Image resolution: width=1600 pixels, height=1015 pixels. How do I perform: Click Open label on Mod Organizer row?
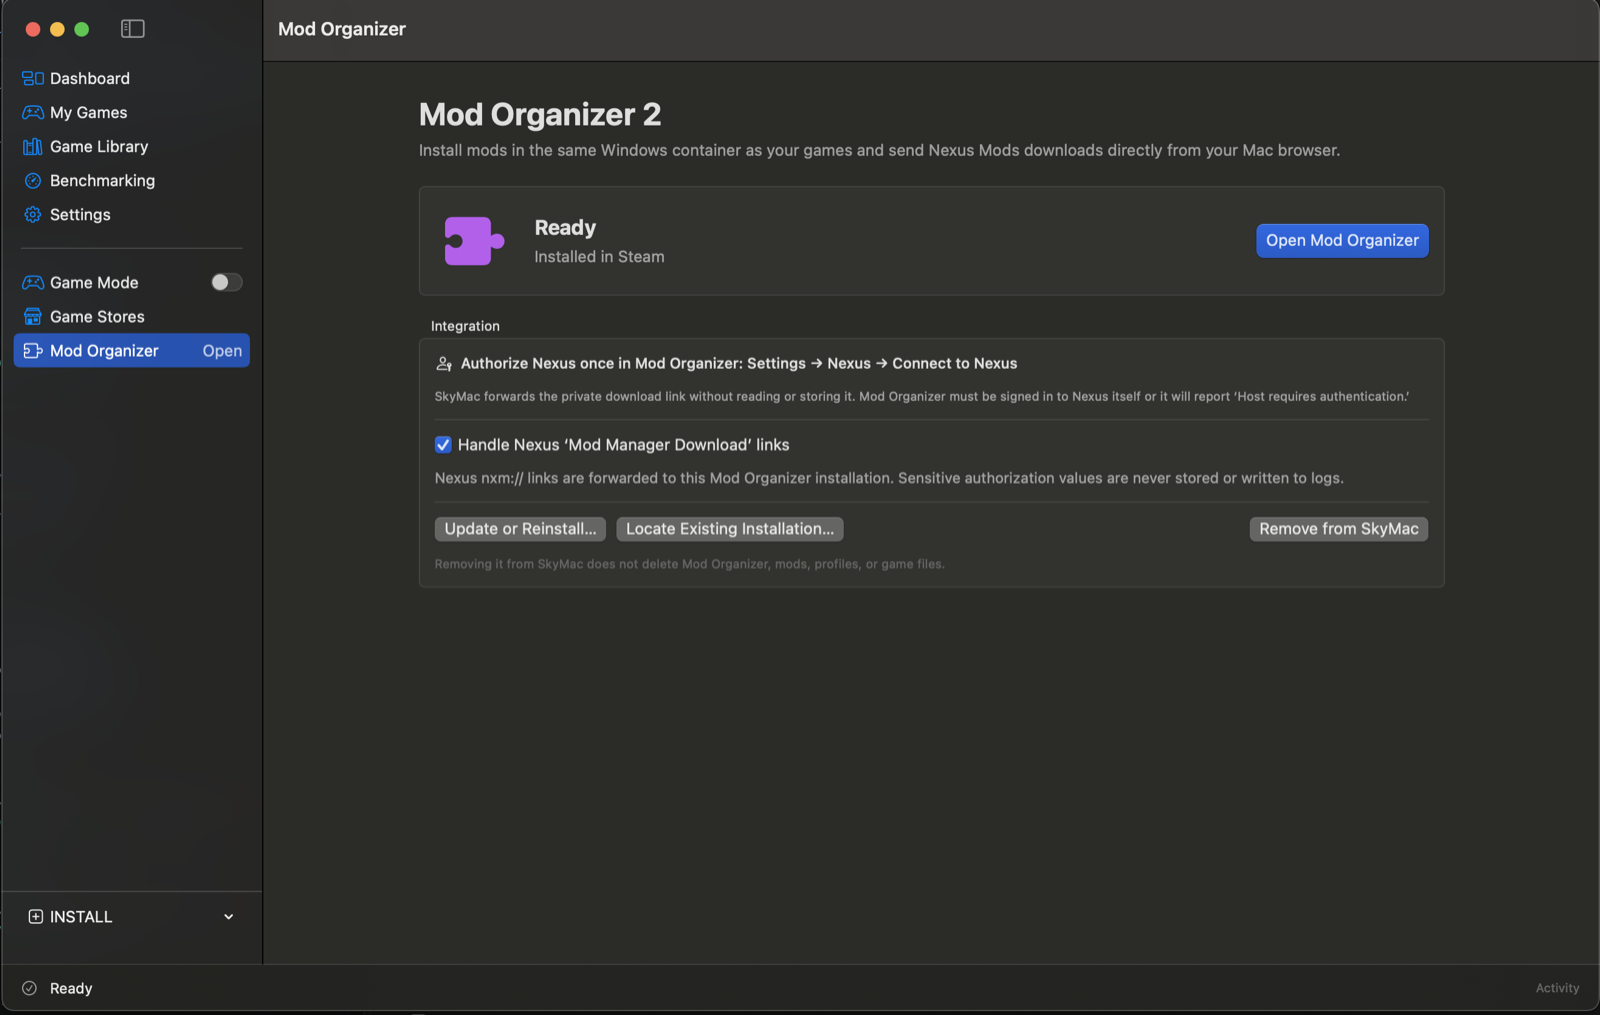(222, 350)
